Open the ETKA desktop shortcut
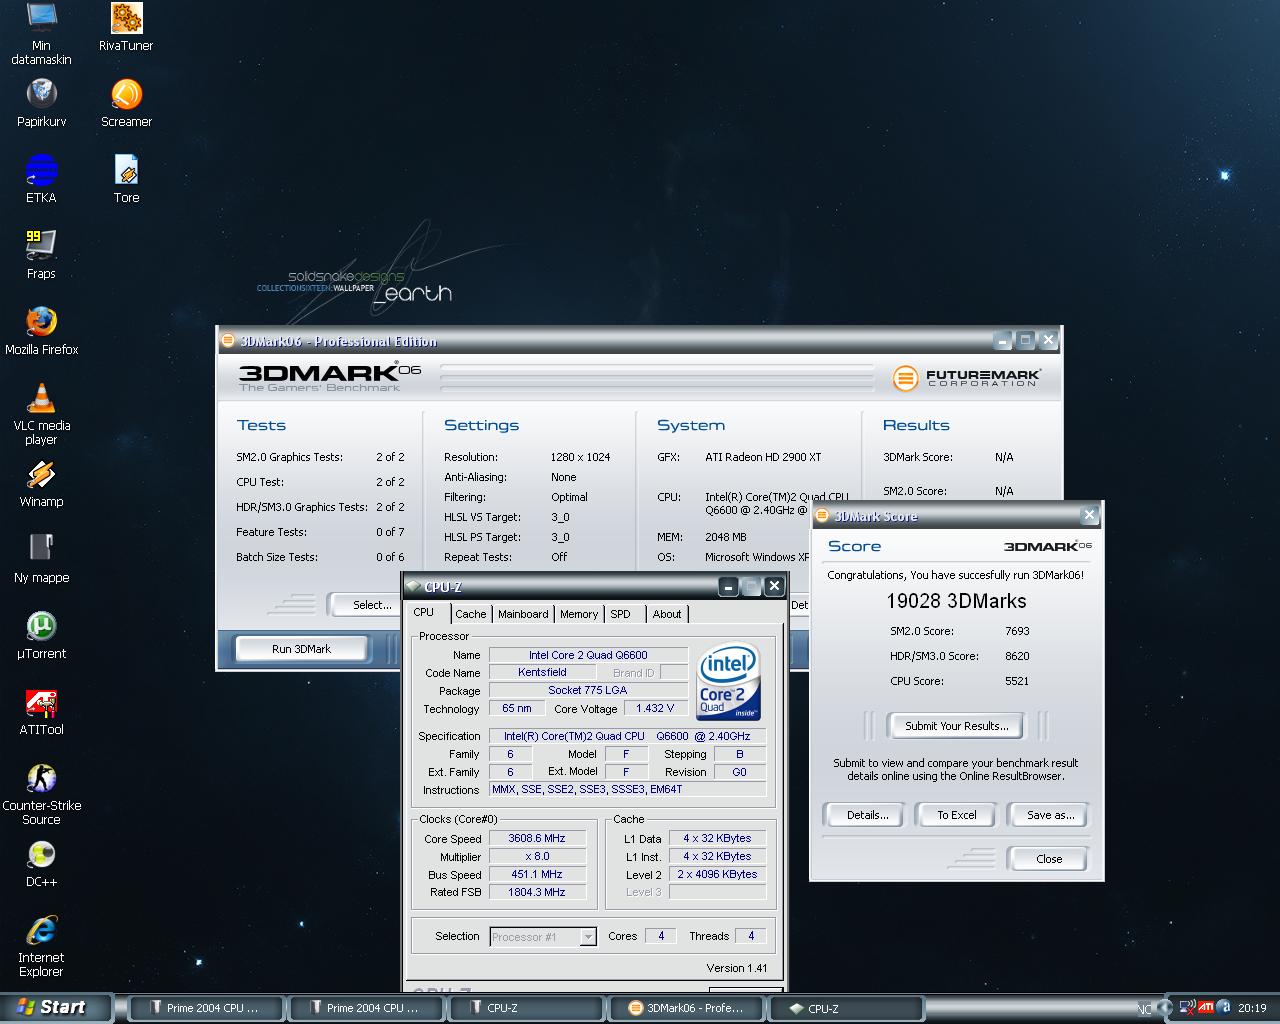Screen dimensions: 1280x1024 [x=41, y=179]
